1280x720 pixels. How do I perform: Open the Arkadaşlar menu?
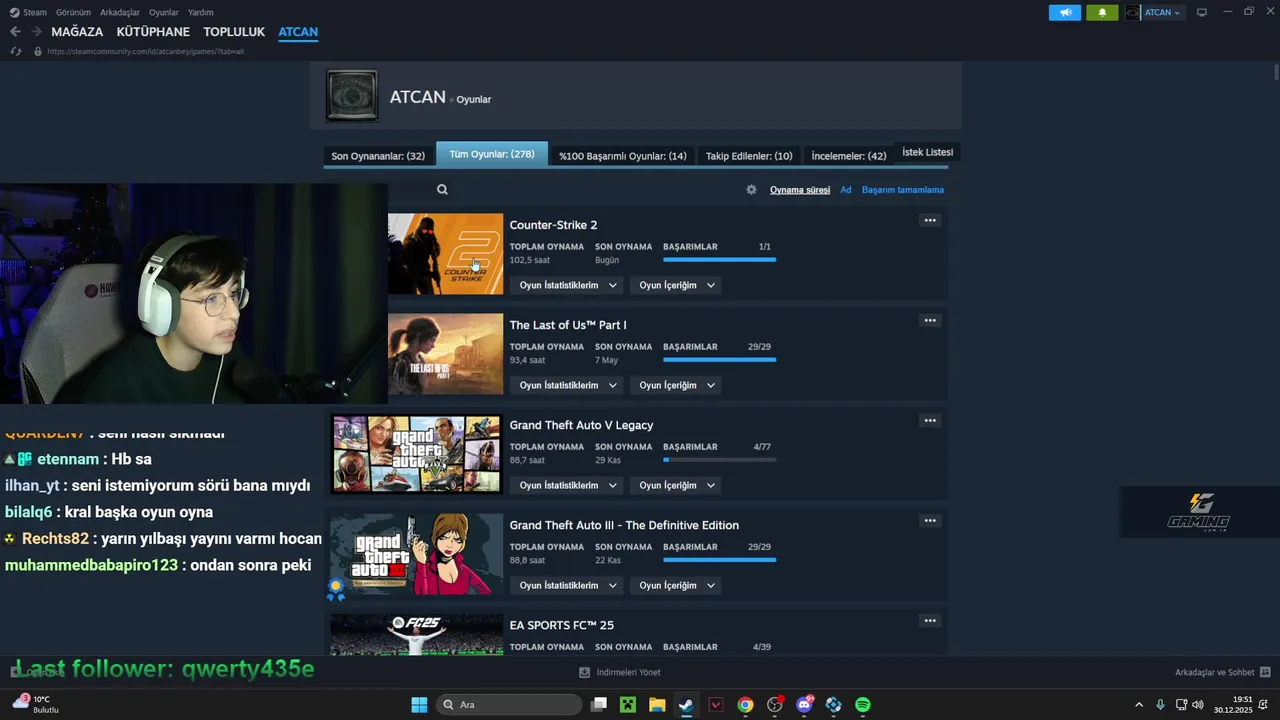[x=120, y=12]
